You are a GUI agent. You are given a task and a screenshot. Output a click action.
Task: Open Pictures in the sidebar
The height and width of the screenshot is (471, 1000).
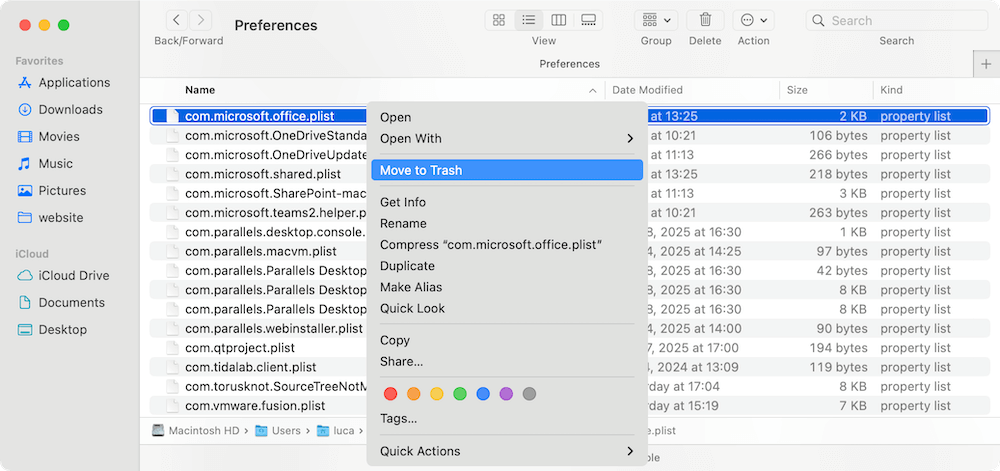52,191
